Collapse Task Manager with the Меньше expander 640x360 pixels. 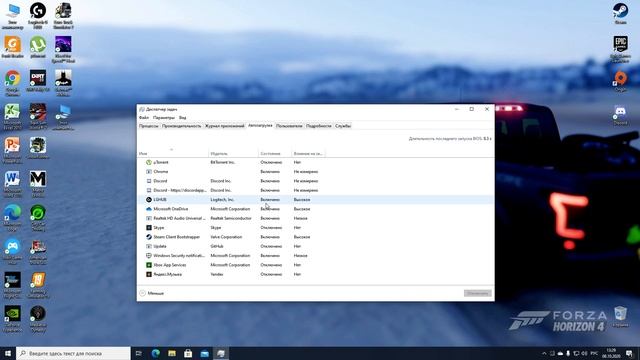point(151,293)
